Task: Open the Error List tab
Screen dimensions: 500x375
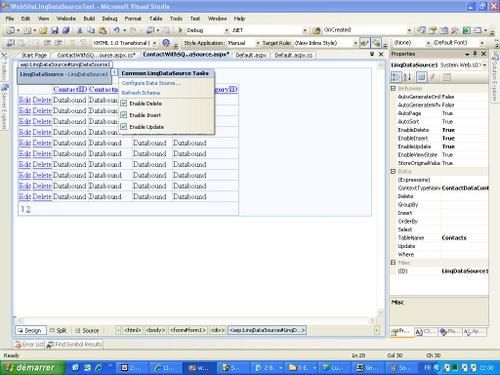Action: pos(29,344)
